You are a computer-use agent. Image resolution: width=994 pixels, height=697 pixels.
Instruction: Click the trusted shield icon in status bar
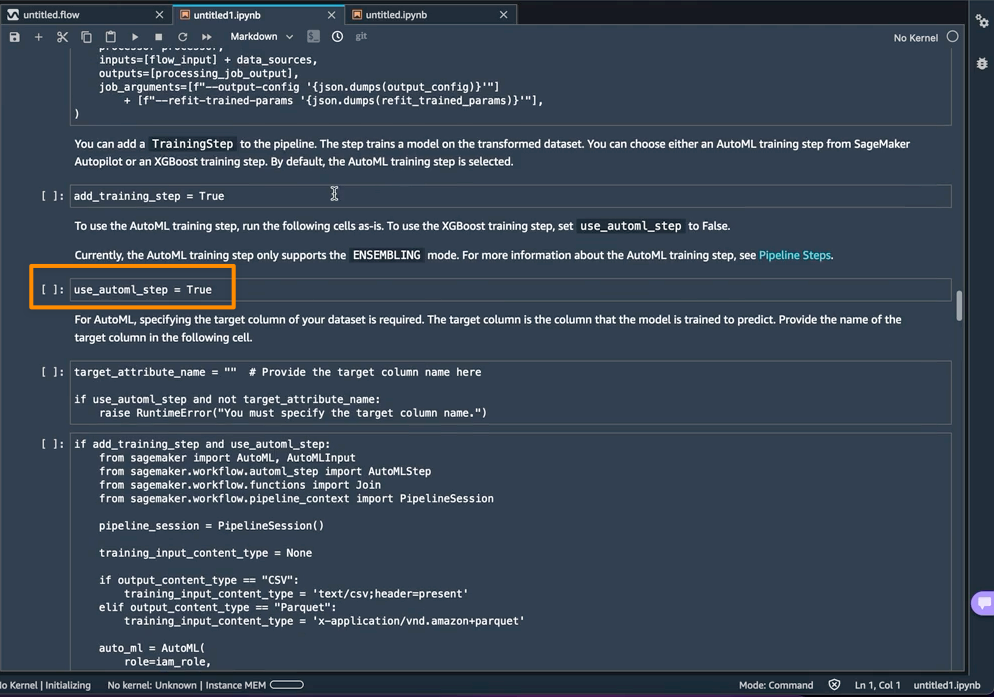coord(834,685)
